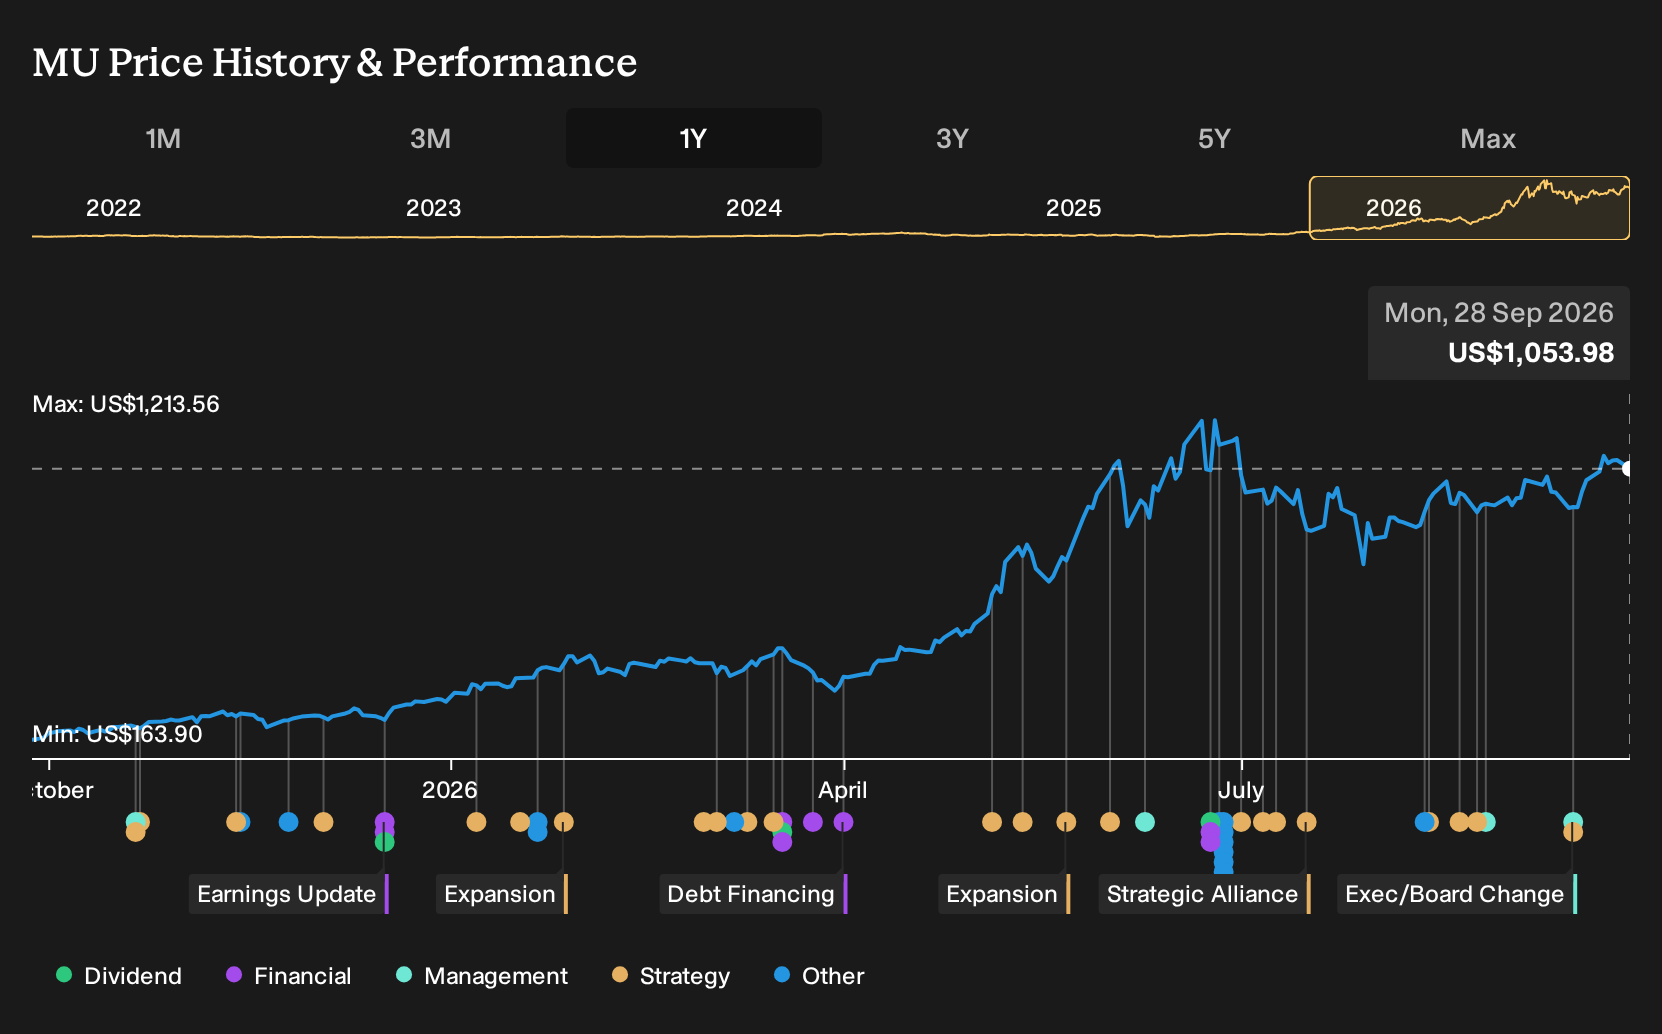
Task: Click the orange dot directly above Strategic Alliance
Action: pos(1306,822)
